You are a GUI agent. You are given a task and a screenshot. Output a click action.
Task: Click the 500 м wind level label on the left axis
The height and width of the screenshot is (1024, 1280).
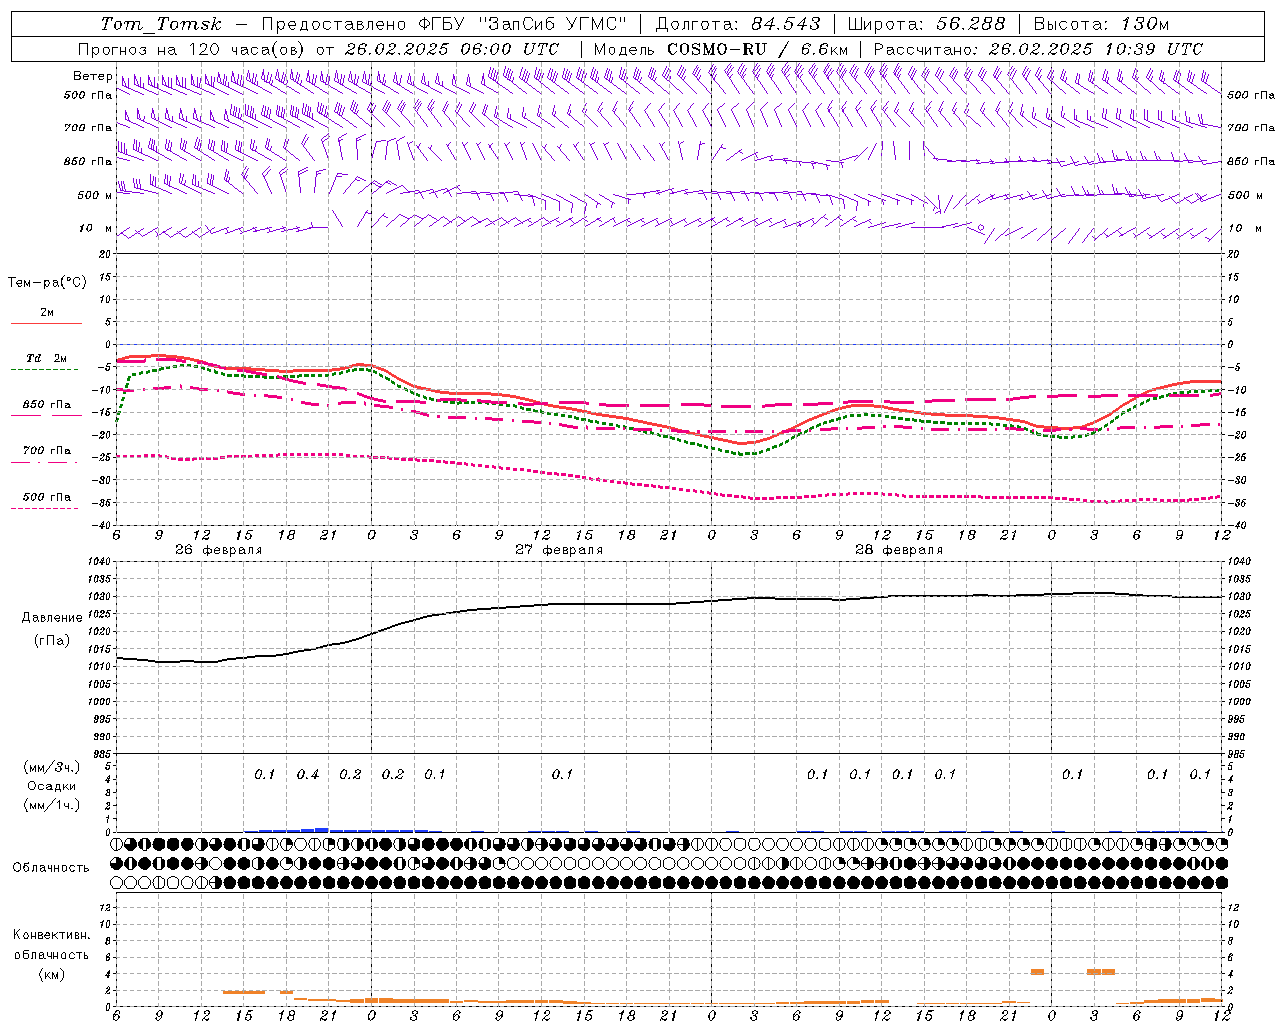click(96, 196)
